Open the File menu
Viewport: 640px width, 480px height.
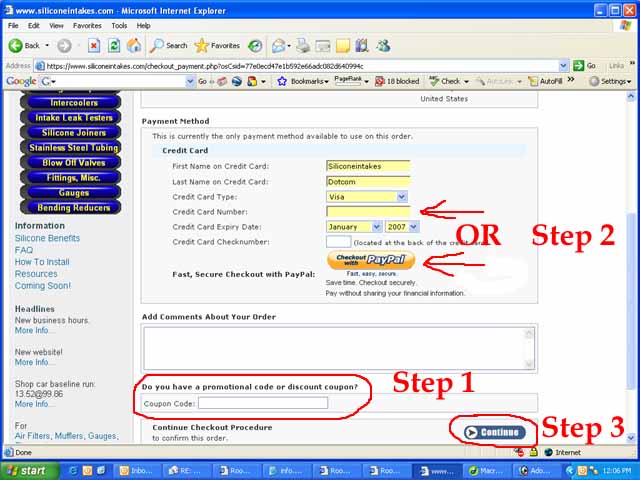click(x=13, y=26)
